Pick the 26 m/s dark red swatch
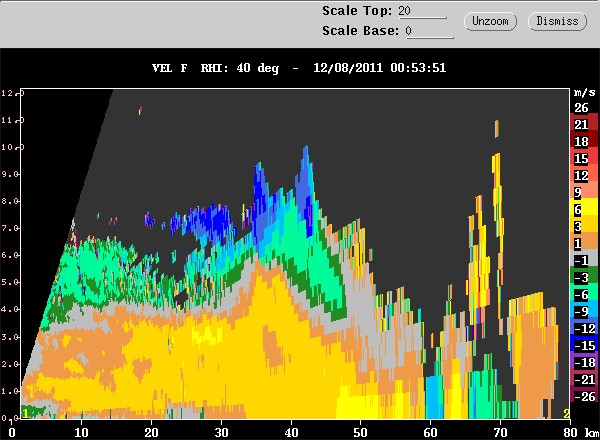Screen dimensions: 600x440 pyautogui.click(x=579, y=108)
